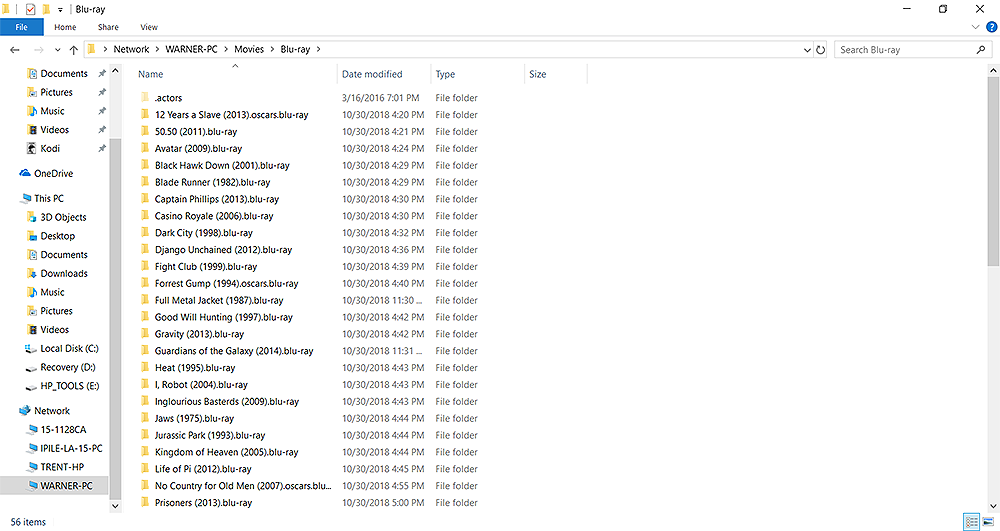This screenshot has height=531, width=1000.
Task: Expand the ribbon chevron
Action: pos(975,27)
